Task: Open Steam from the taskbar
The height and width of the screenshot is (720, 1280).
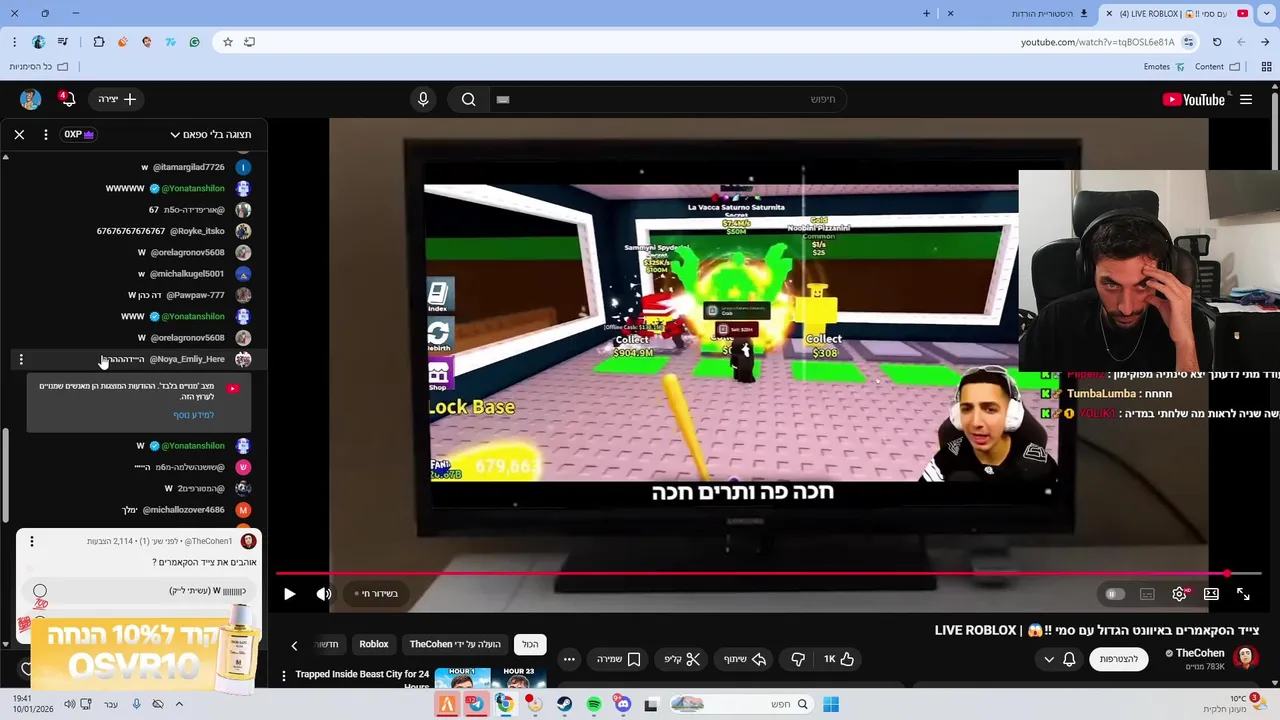Action: (x=564, y=704)
